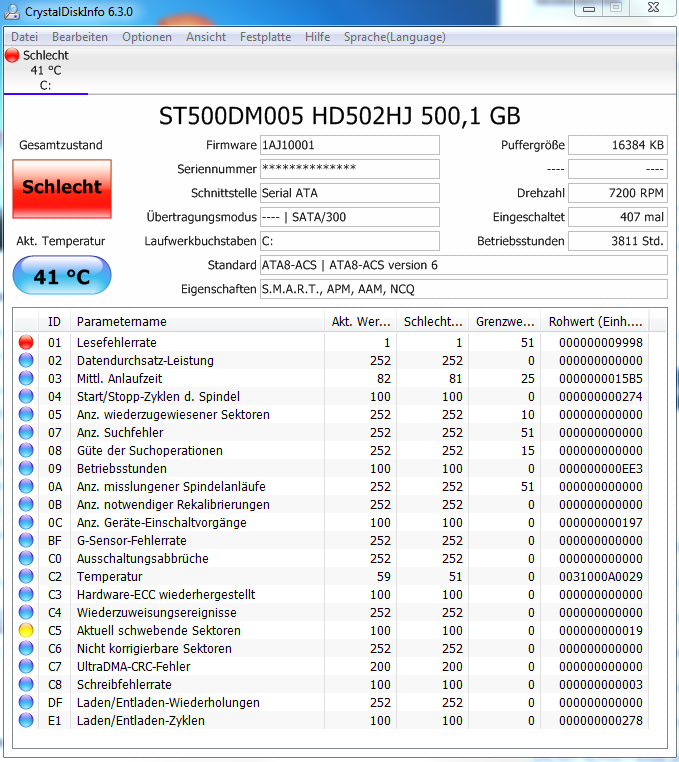Click the status icon for Start/Stopp-Zyklen d. Spindel
679x762 pixels.
tap(26, 396)
